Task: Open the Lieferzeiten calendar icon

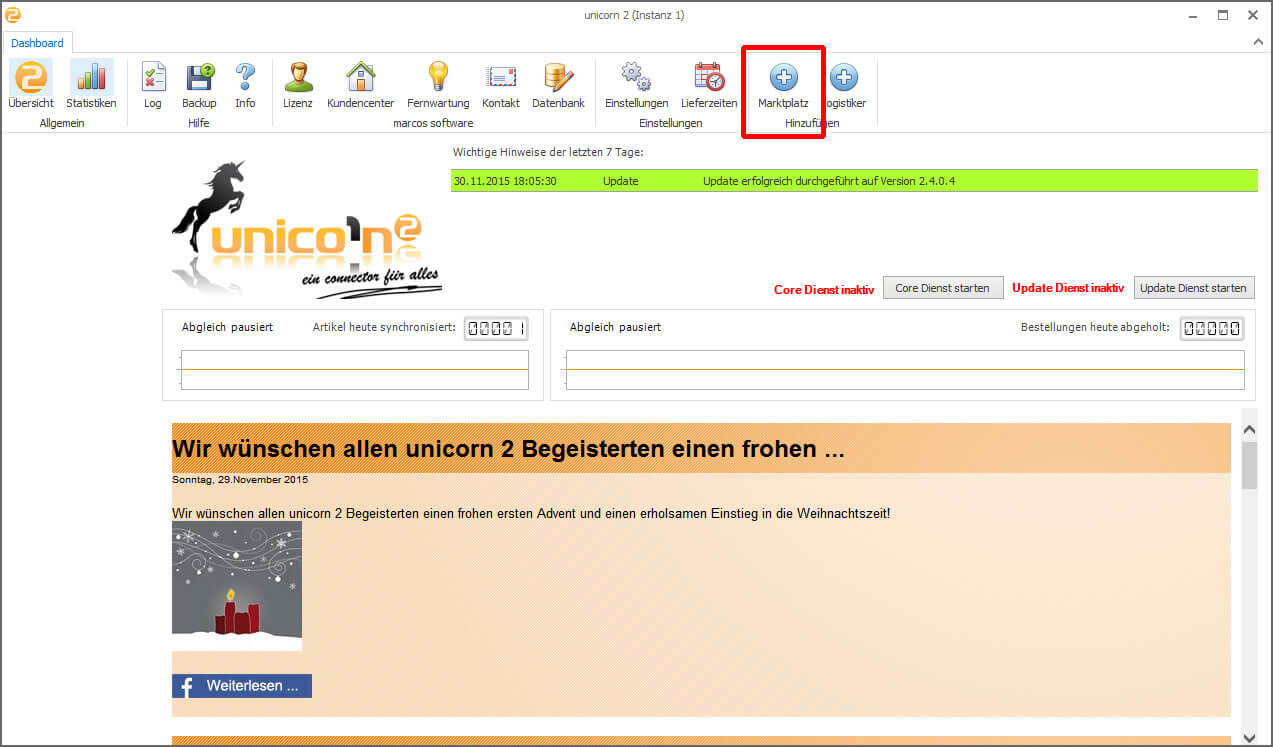Action: coord(709,78)
